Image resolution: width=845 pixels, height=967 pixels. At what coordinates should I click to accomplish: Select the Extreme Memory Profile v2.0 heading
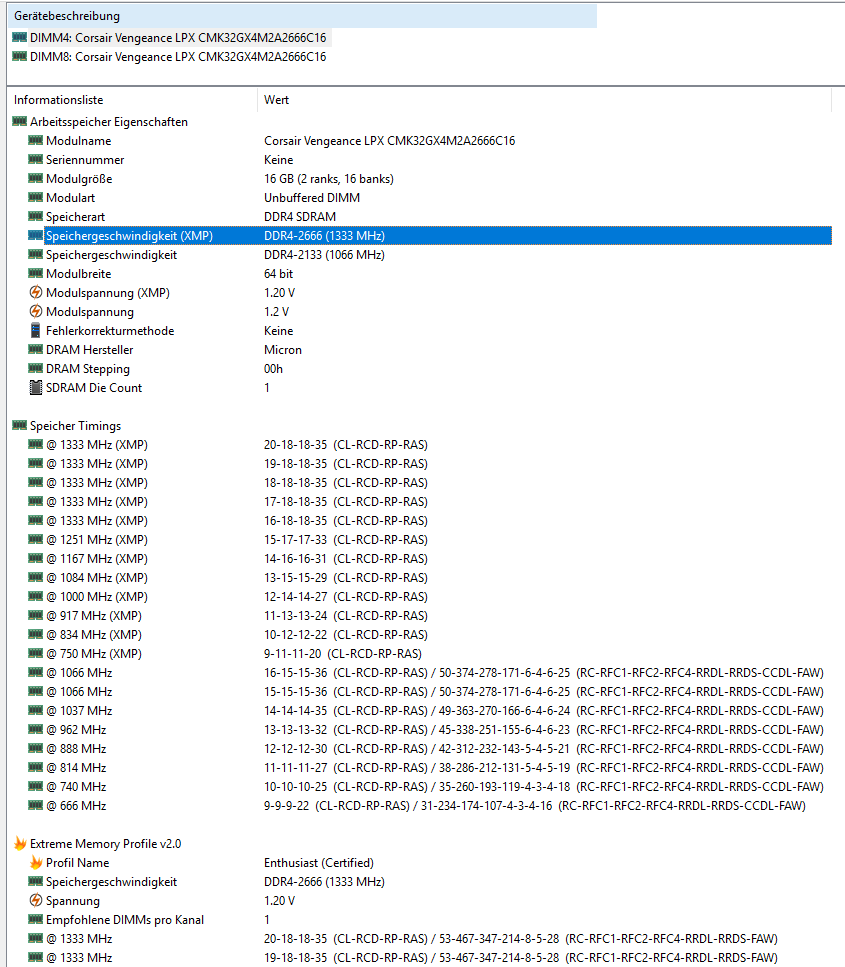105,843
